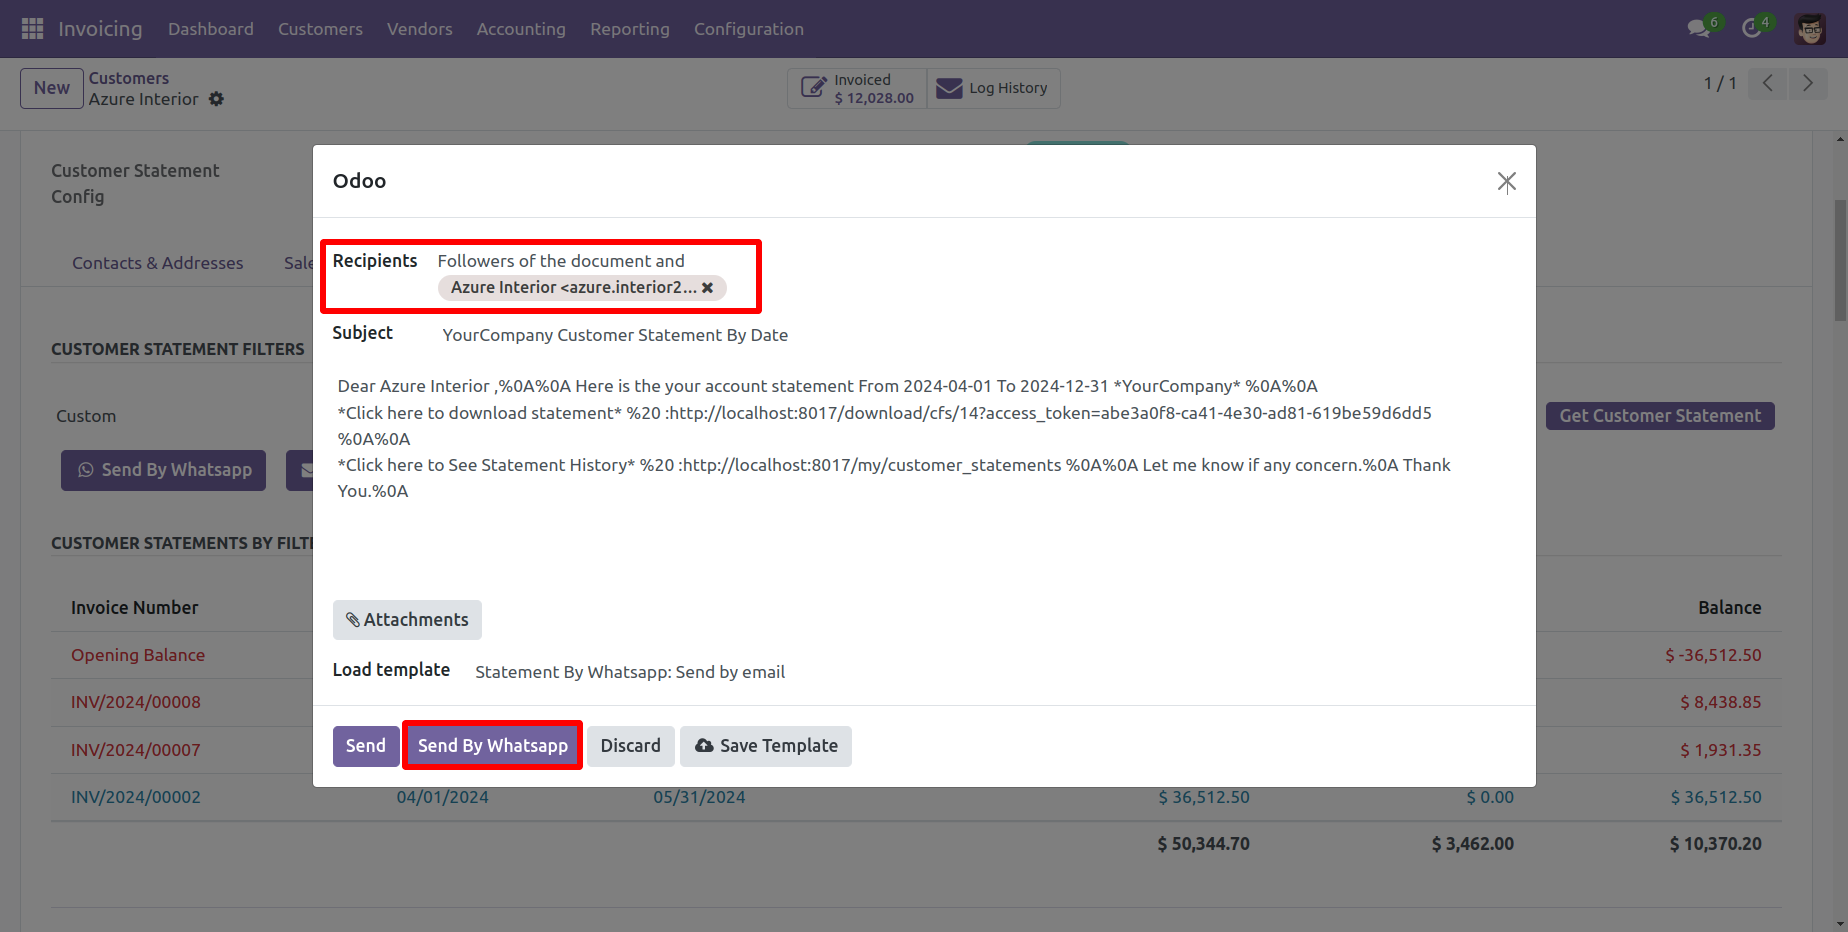Click the $ -36,512.50 balance value
Image resolution: width=1848 pixels, height=932 pixels.
click(x=1713, y=655)
